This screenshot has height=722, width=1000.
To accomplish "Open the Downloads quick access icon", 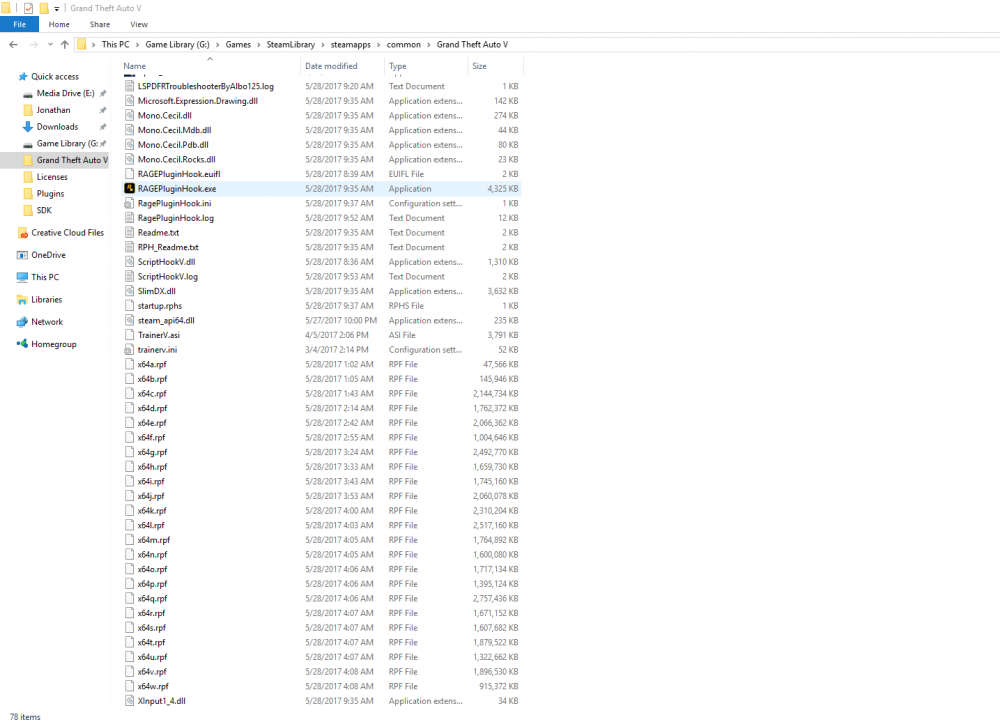I will click(x=27, y=127).
